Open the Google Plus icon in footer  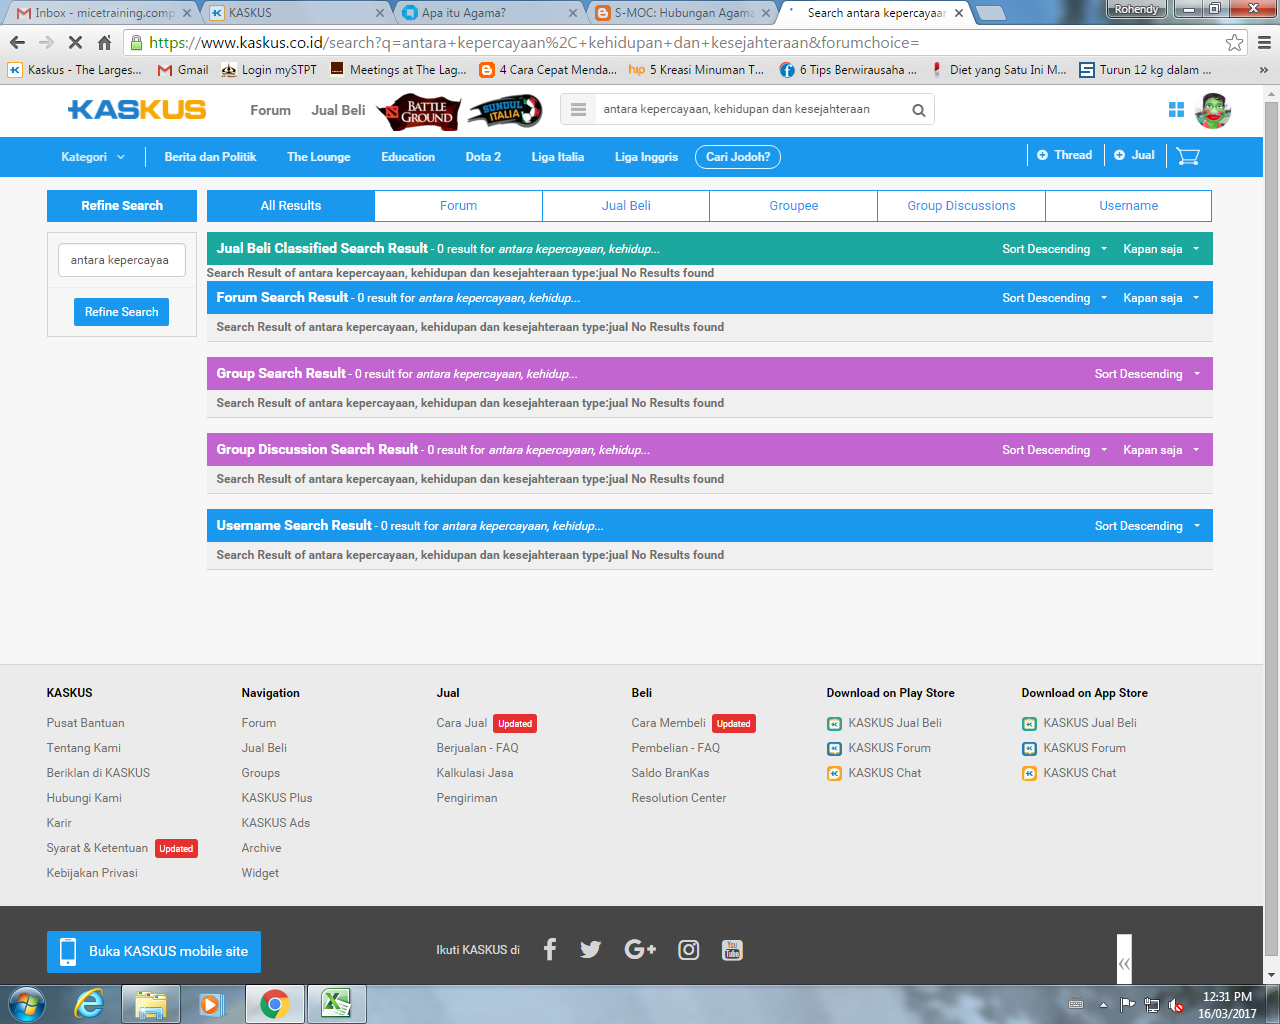[x=640, y=950]
